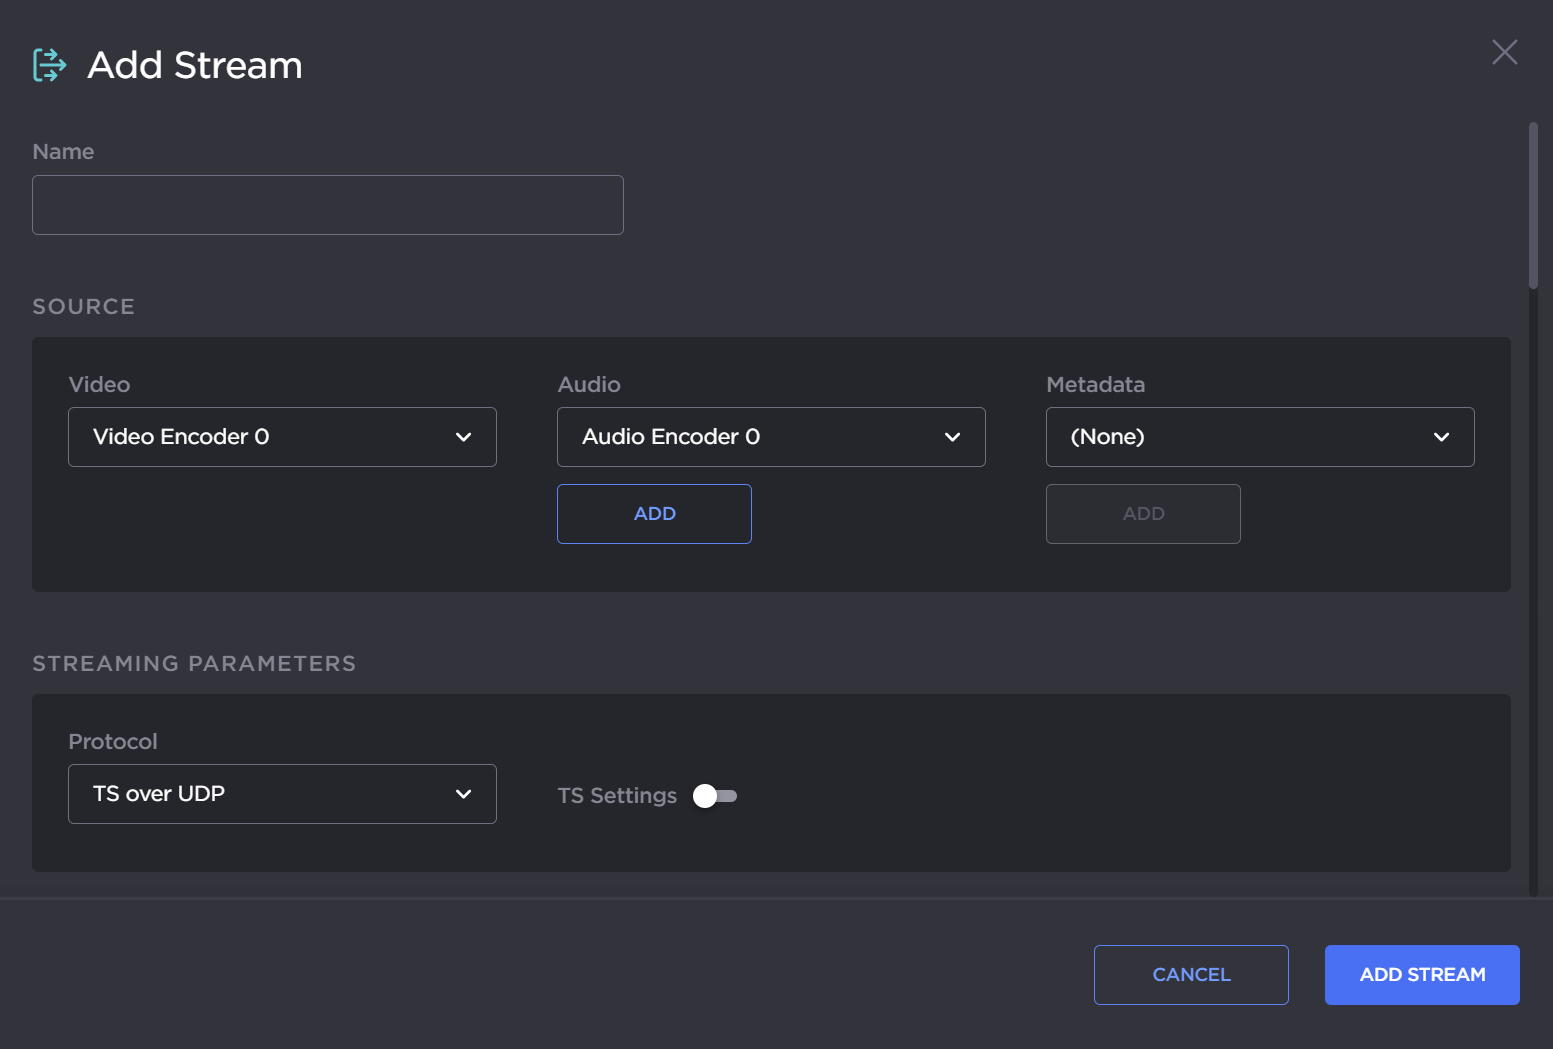1553x1049 pixels.
Task: Enable the TS Settings toggle switch
Action: 715,796
